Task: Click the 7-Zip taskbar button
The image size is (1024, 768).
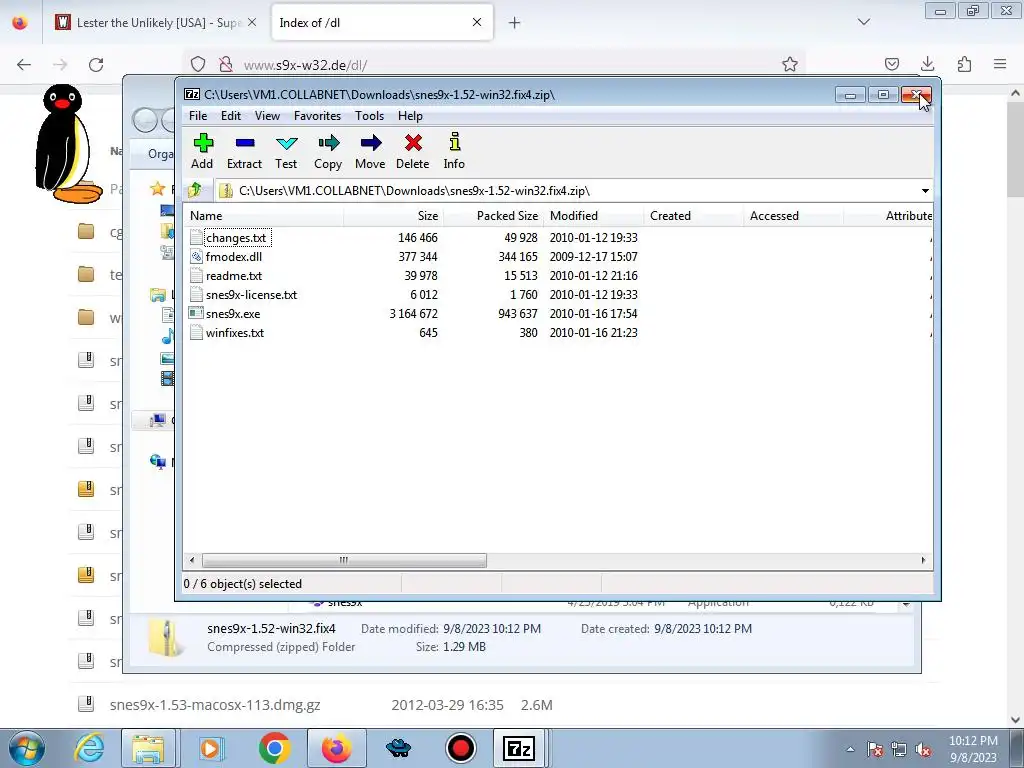Action: coord(519,748)
